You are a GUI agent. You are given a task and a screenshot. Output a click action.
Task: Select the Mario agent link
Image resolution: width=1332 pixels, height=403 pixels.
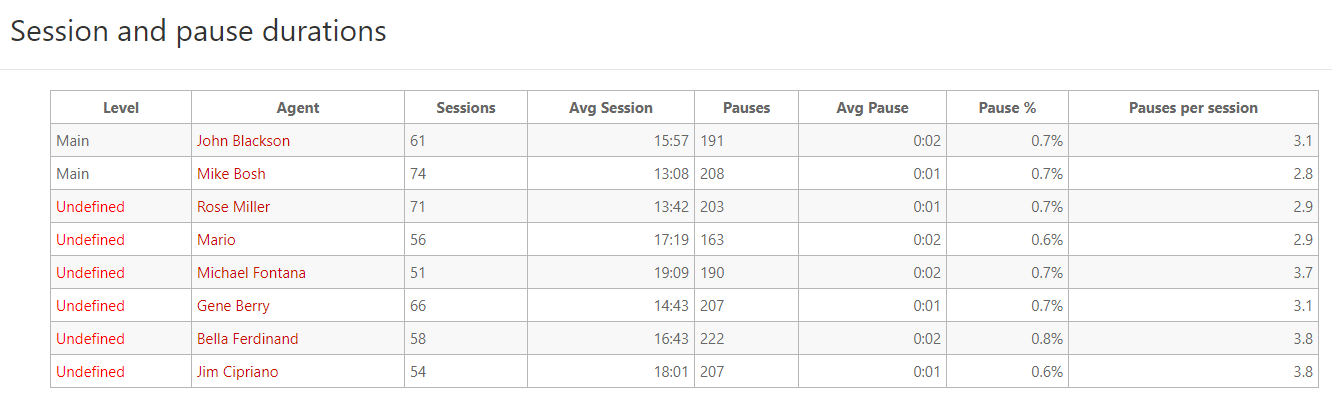click(216, 240)
